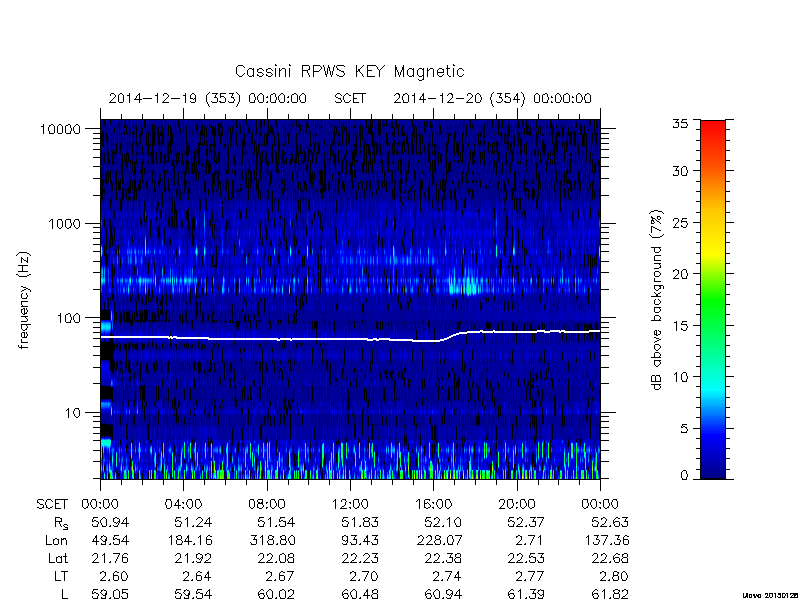Click the 12:00 time tick label

pos(350,505)
